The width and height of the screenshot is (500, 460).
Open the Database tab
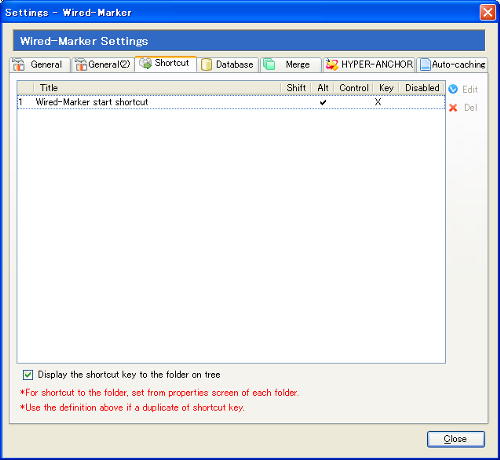tap(228, 65)
